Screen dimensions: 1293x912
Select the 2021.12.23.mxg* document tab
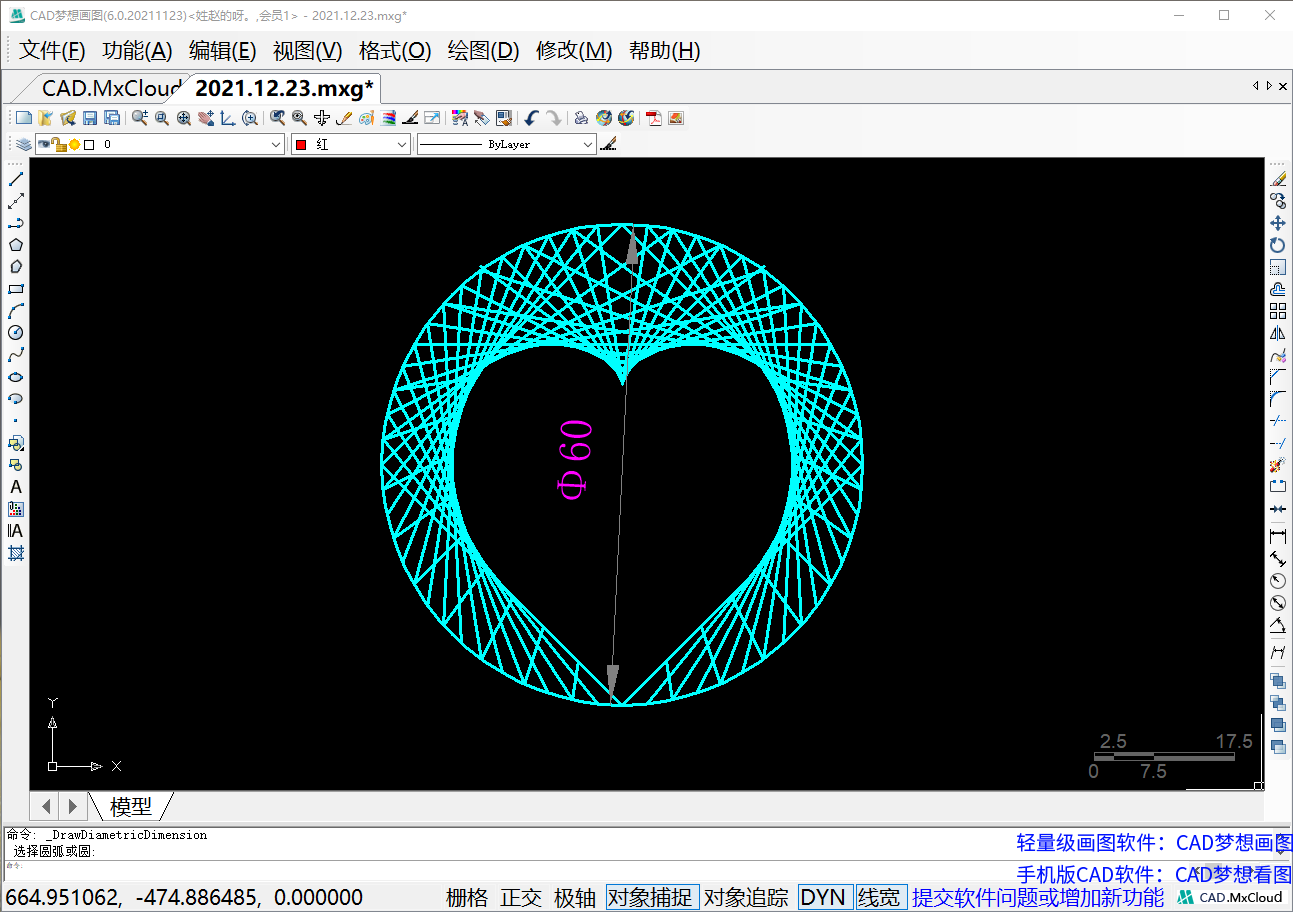pyautogui.click(x=284, y=88)
